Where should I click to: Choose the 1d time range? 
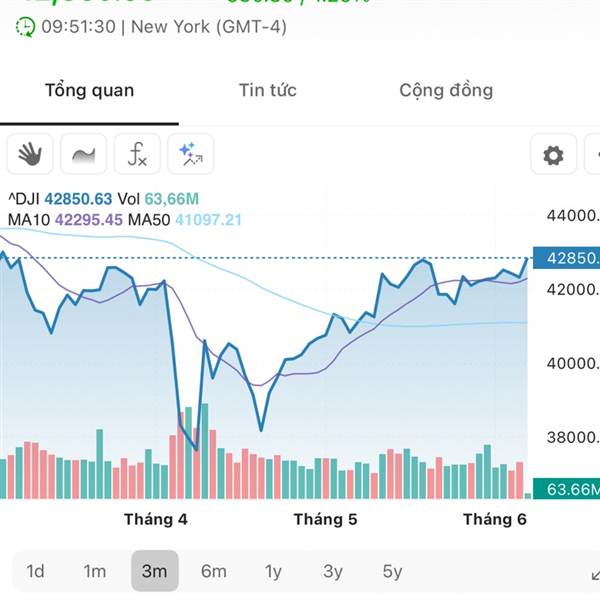(x=35, y=571)
